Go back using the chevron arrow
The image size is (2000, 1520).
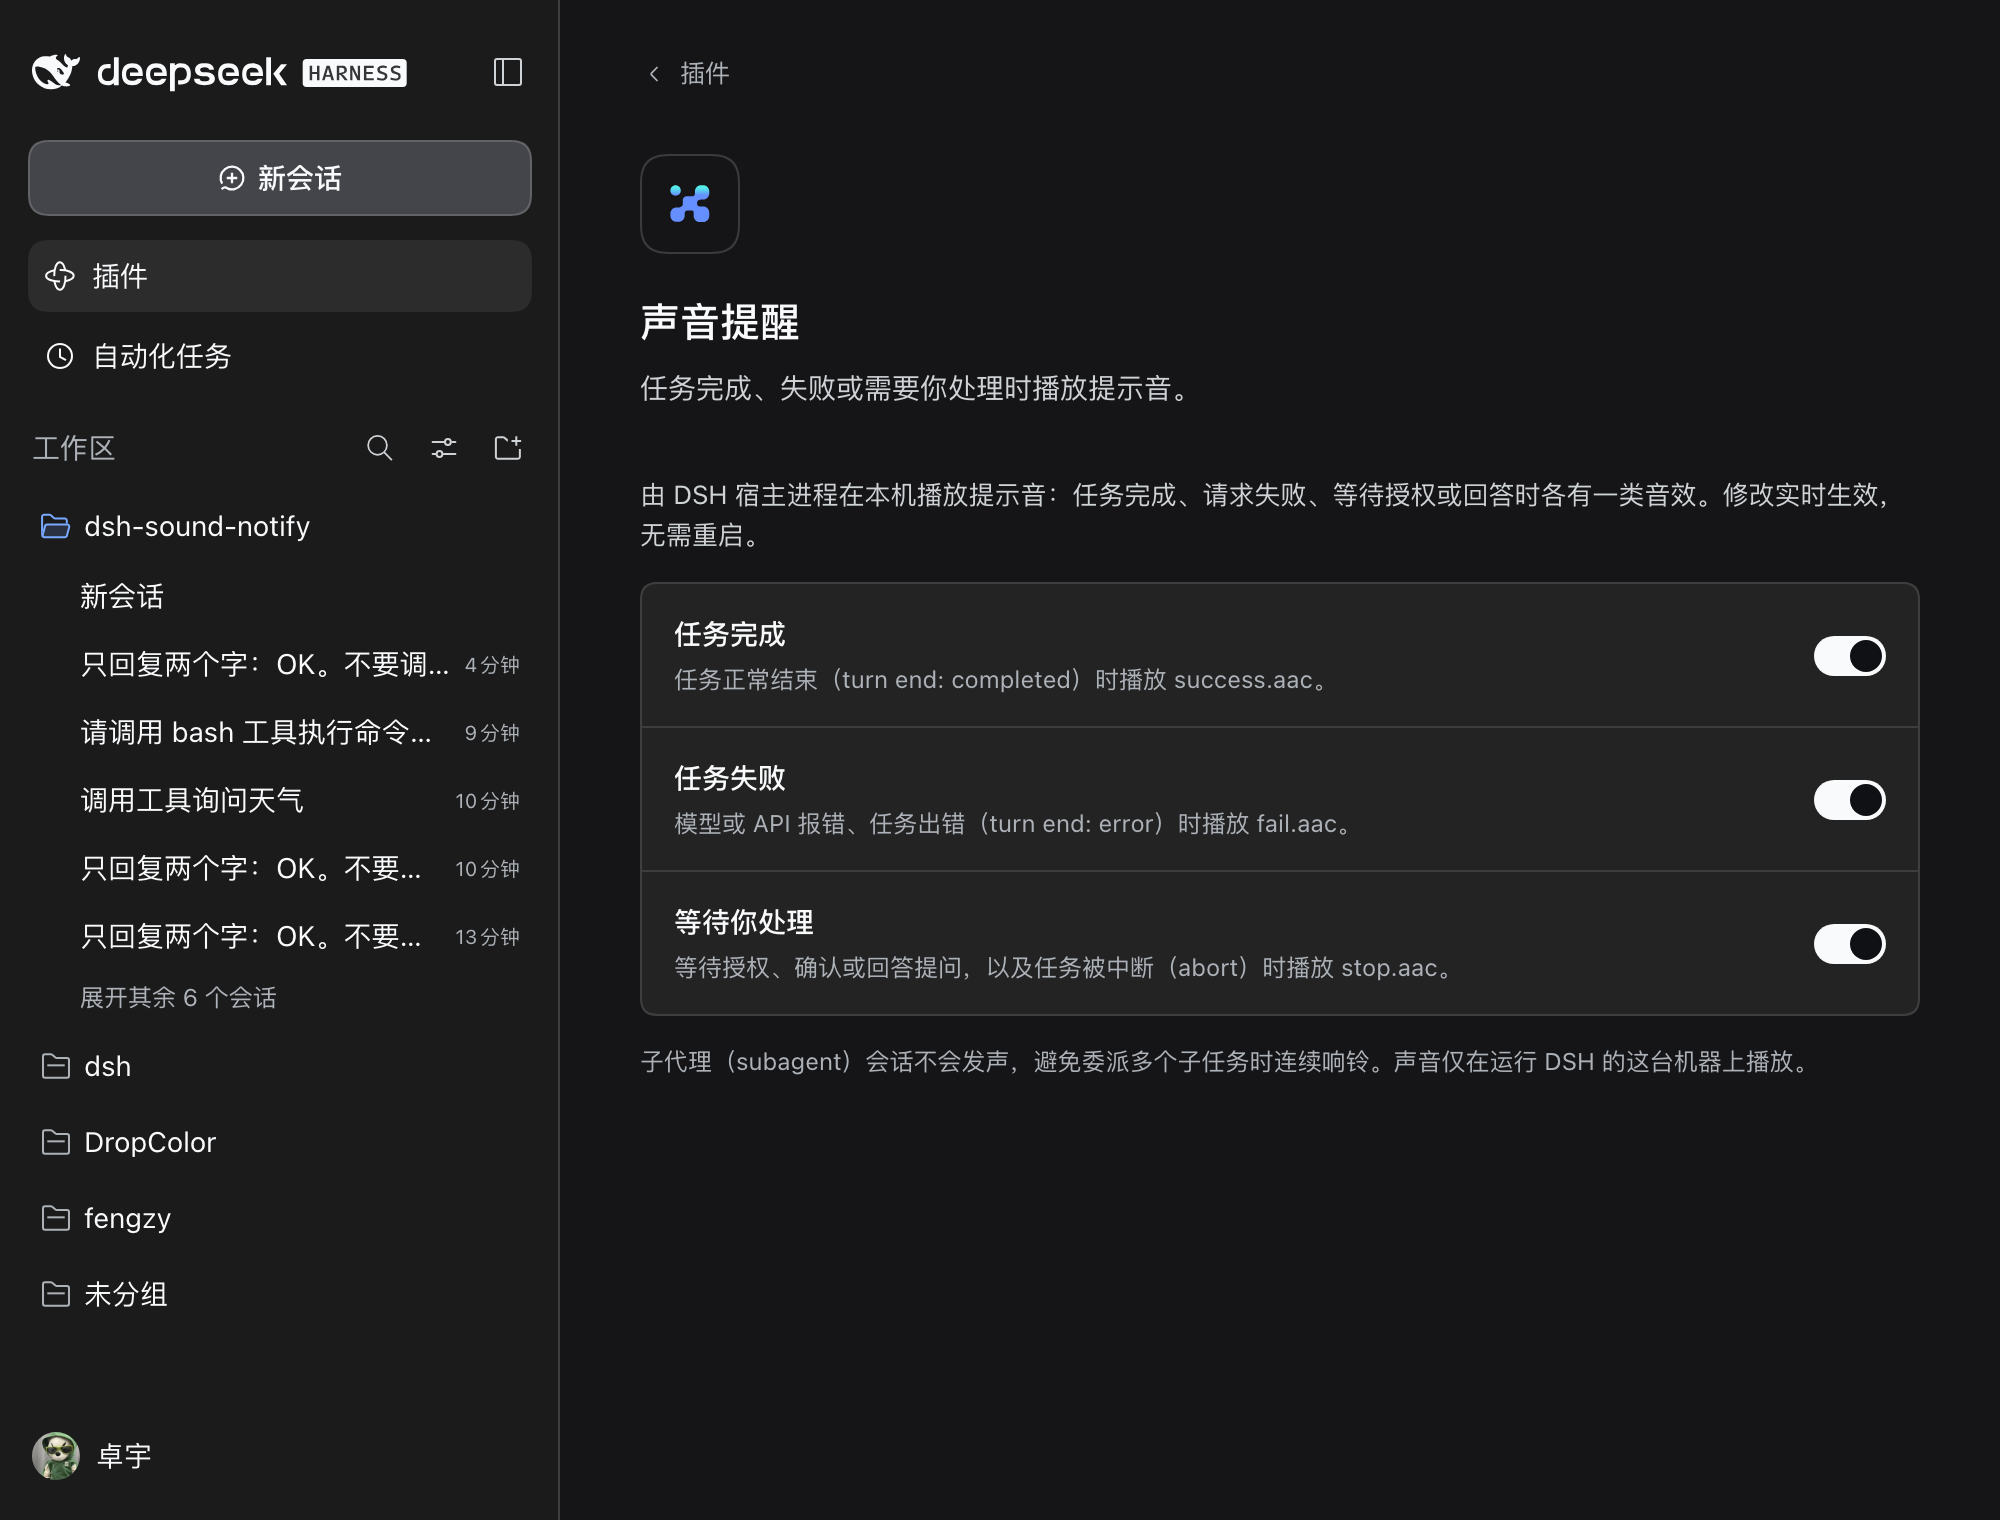[x=654, y=74]
